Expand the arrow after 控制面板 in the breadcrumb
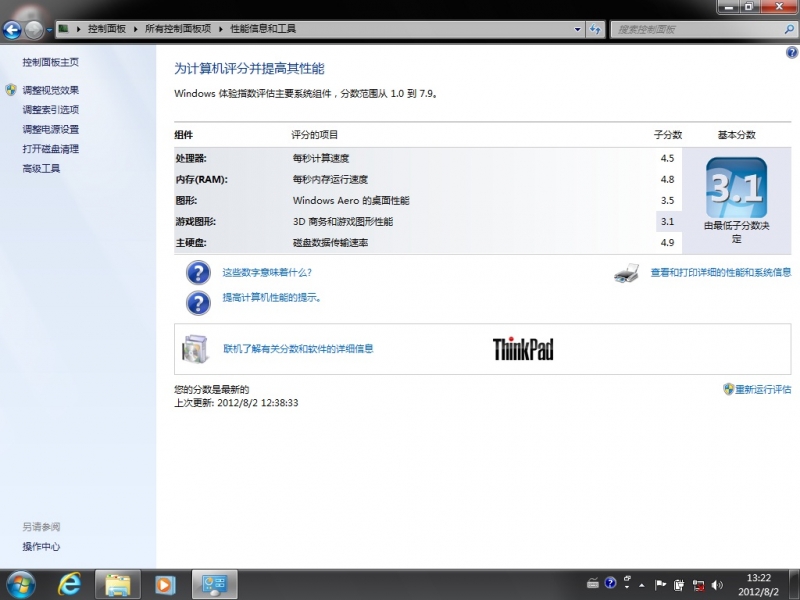The width and height of the screenshot is (800, 600). (x=134, y=30)
